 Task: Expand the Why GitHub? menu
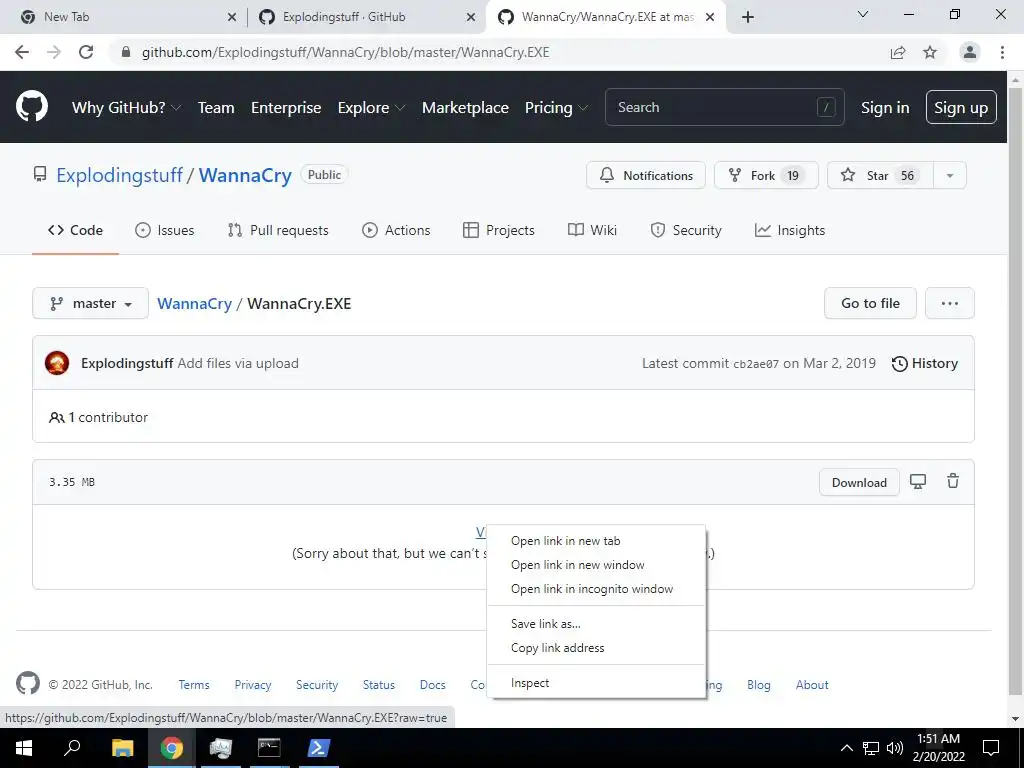pyautogui.click(x=126, y=108)
